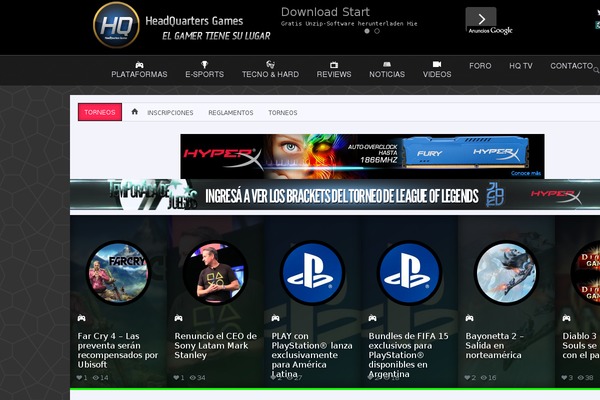Open PlayStation logo thumbnail for PLAY con PlayStation
The width and height of the screenshot is (600, 400).
(x=312, y=273)
